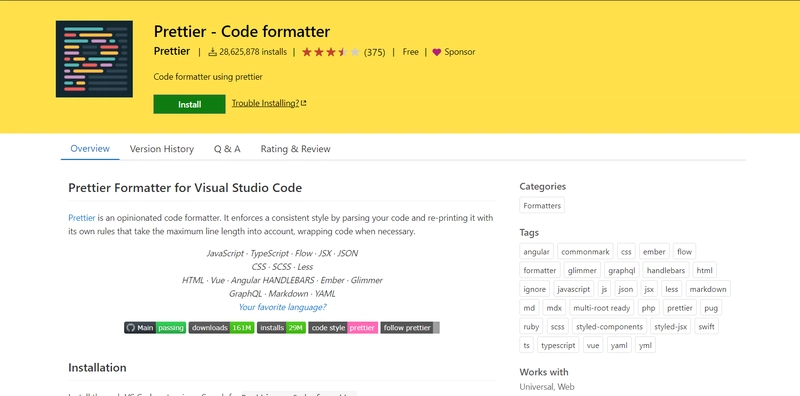This screenshot has width=800, height=396.
Task: Click the Prettier extension logo thumbnail
Action: pyautogui.click(x=94, y=59)
